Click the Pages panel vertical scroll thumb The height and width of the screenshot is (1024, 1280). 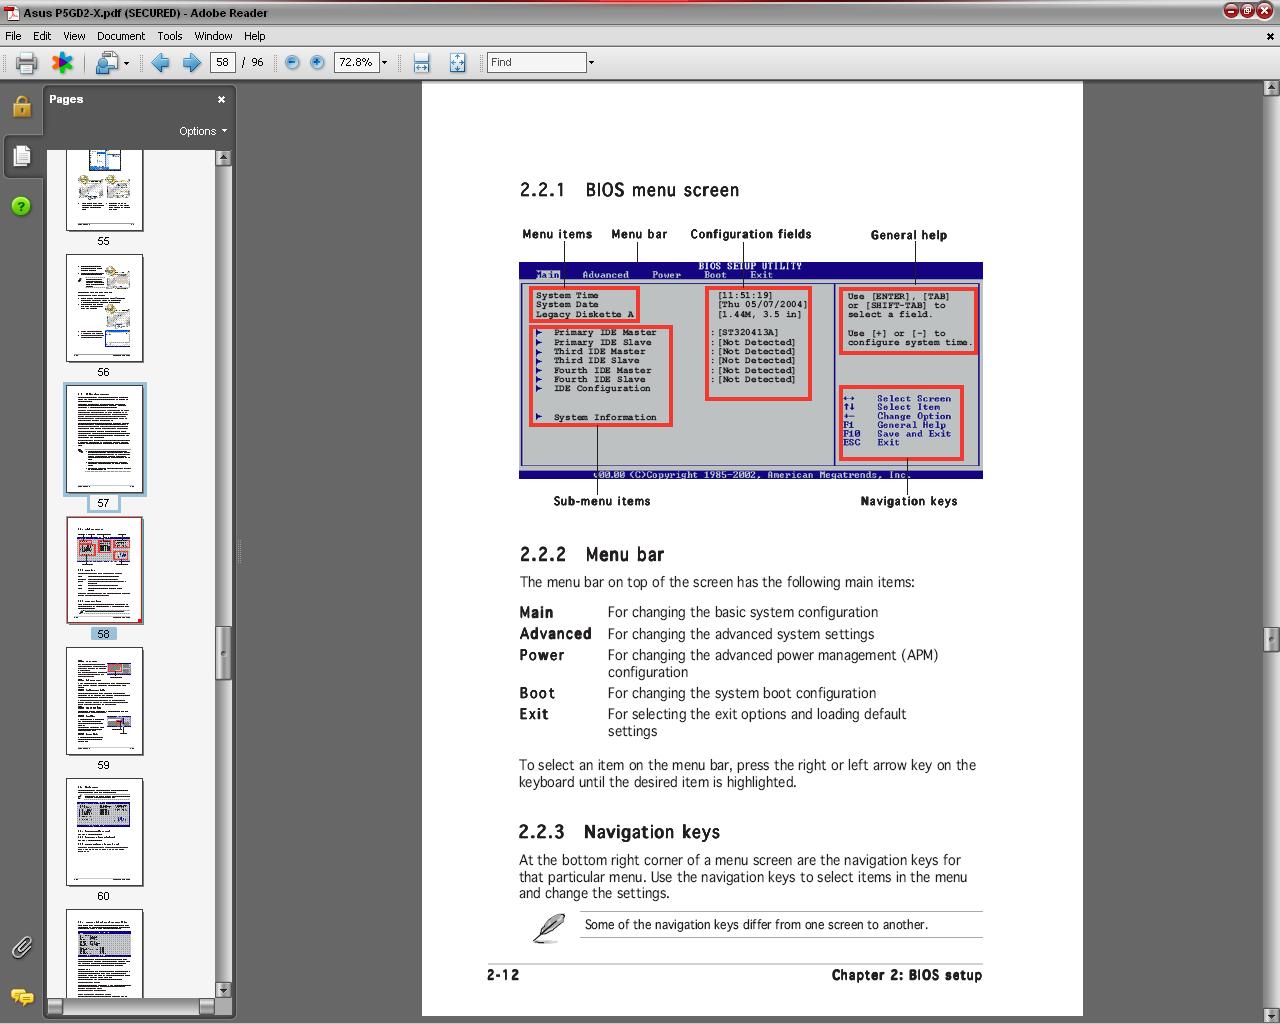pos(223,653)
